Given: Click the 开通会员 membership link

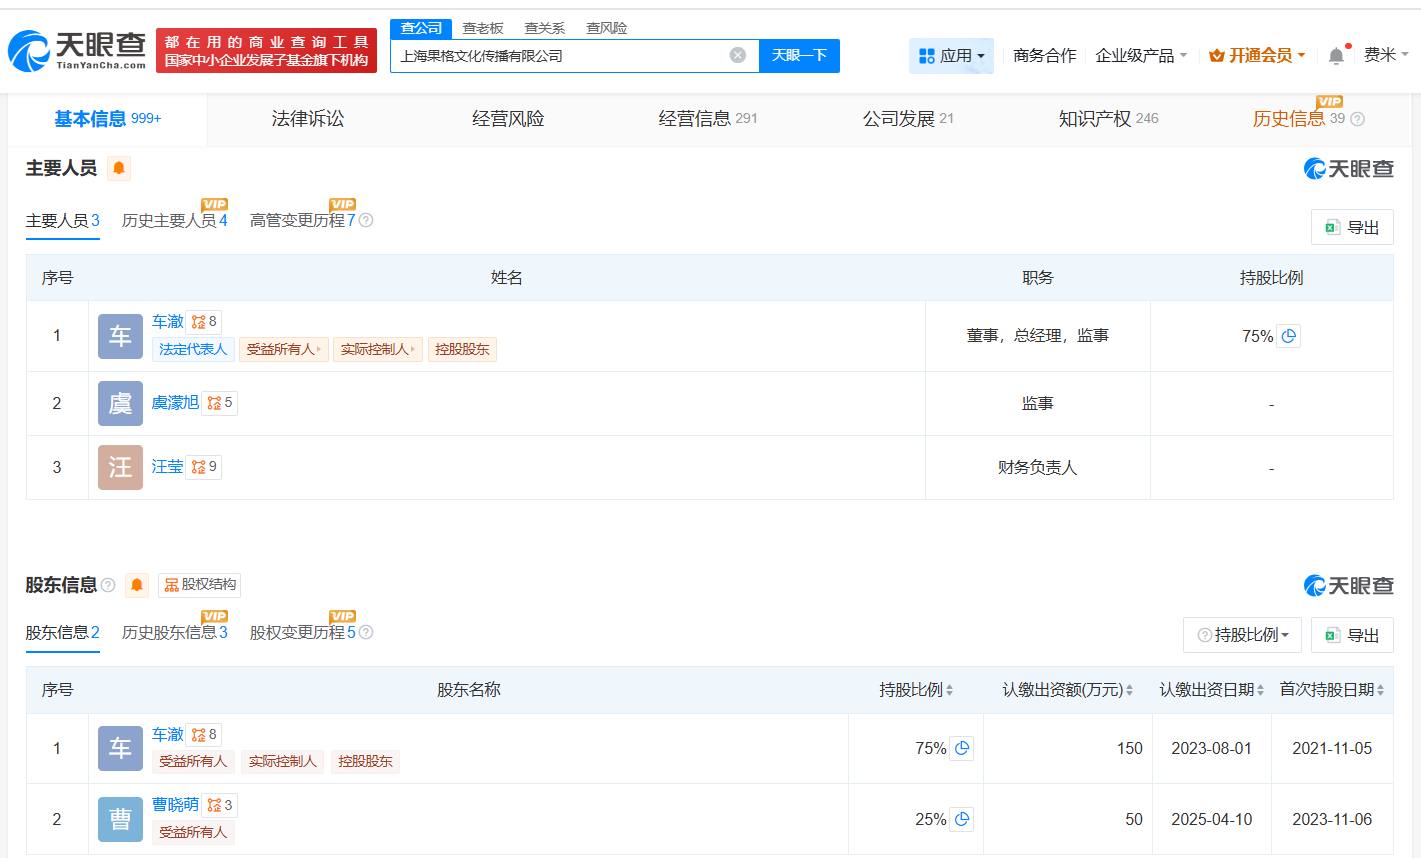Looking at the screenshot, I should click(x=1255, y=55).
